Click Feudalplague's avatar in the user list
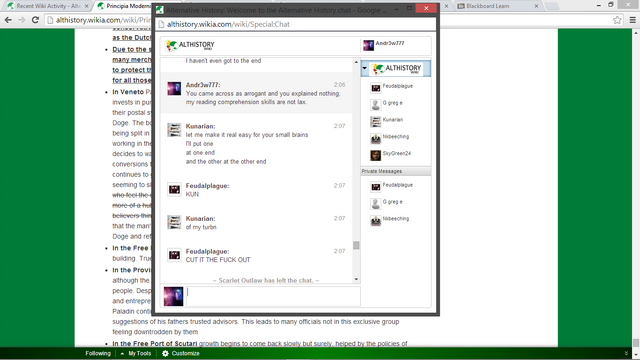The image size is (640, 360). [376, 87]
